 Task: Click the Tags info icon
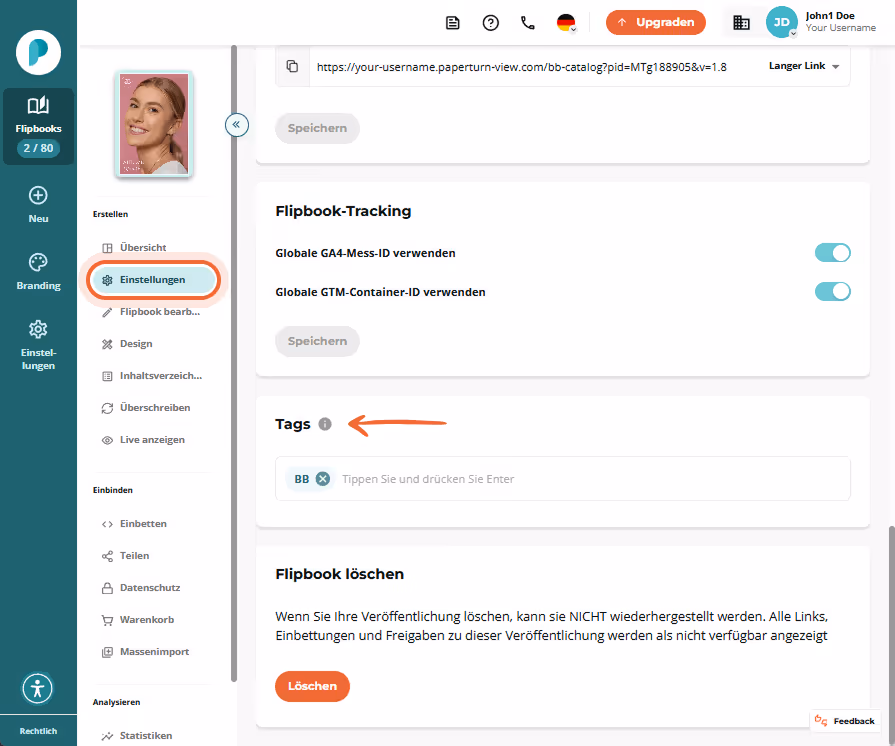[x=325, y=424]
